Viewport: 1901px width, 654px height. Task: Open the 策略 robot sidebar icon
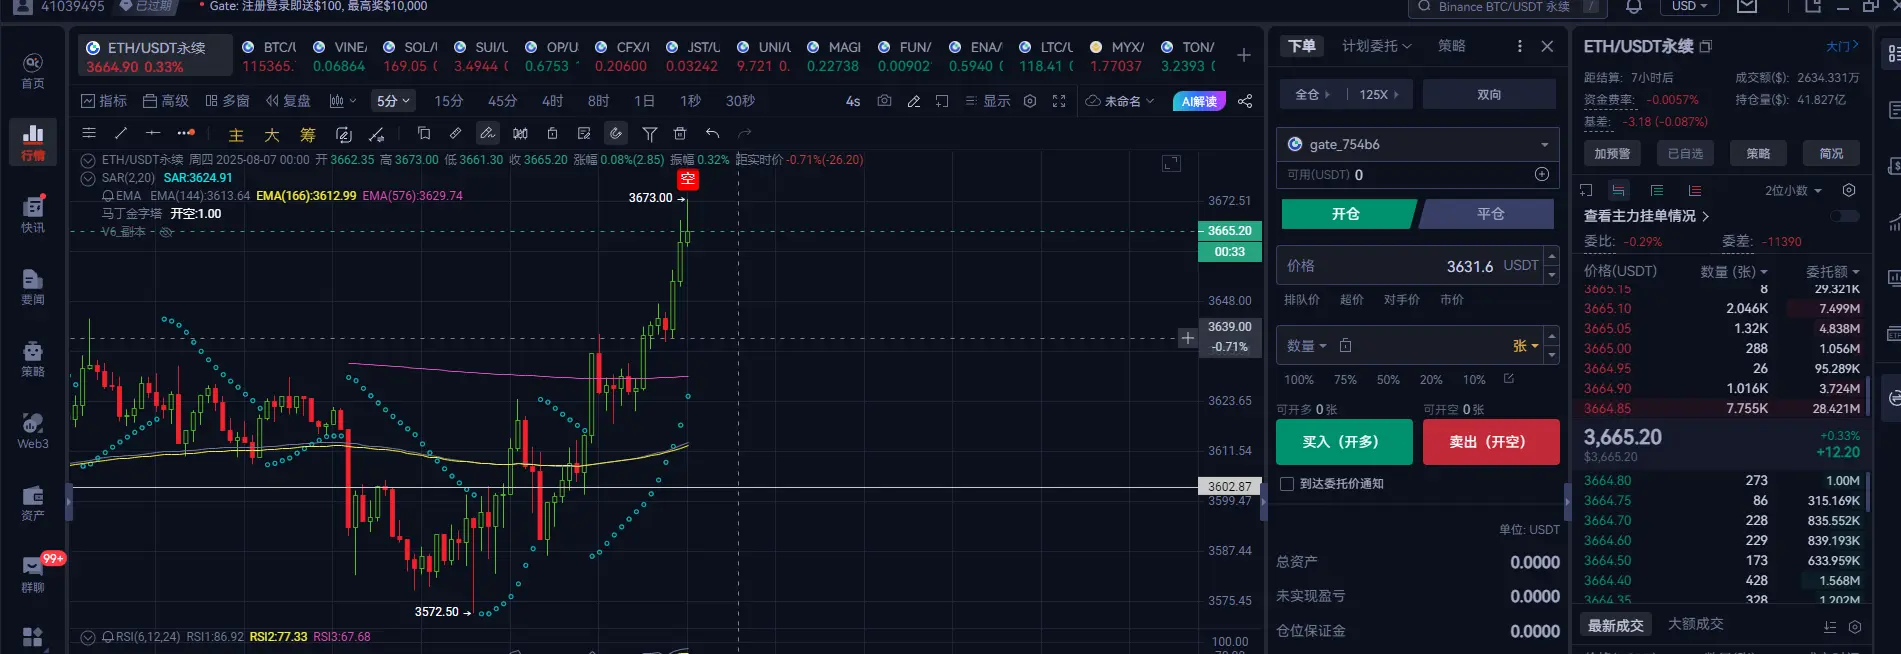33,358
